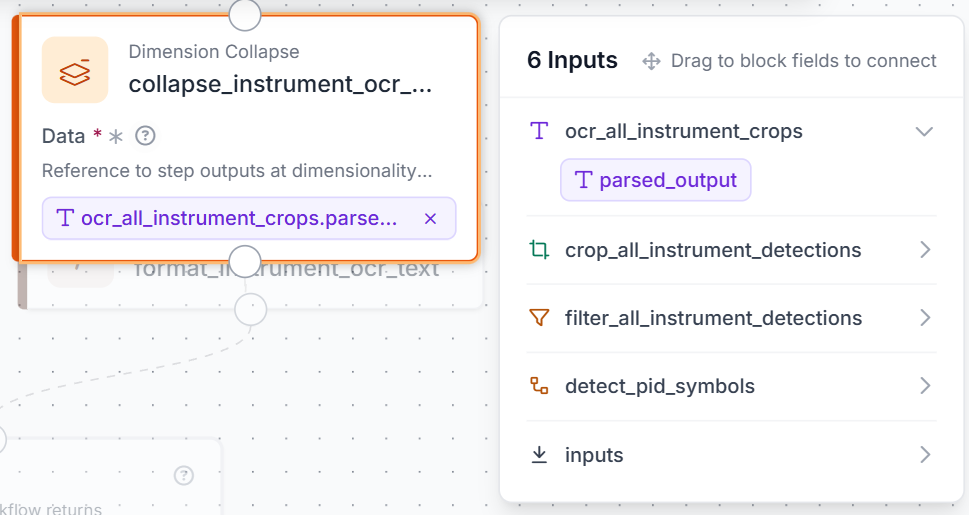Select the parsed_output field chip
969x515 pixels.
click(x=655, y=180)
